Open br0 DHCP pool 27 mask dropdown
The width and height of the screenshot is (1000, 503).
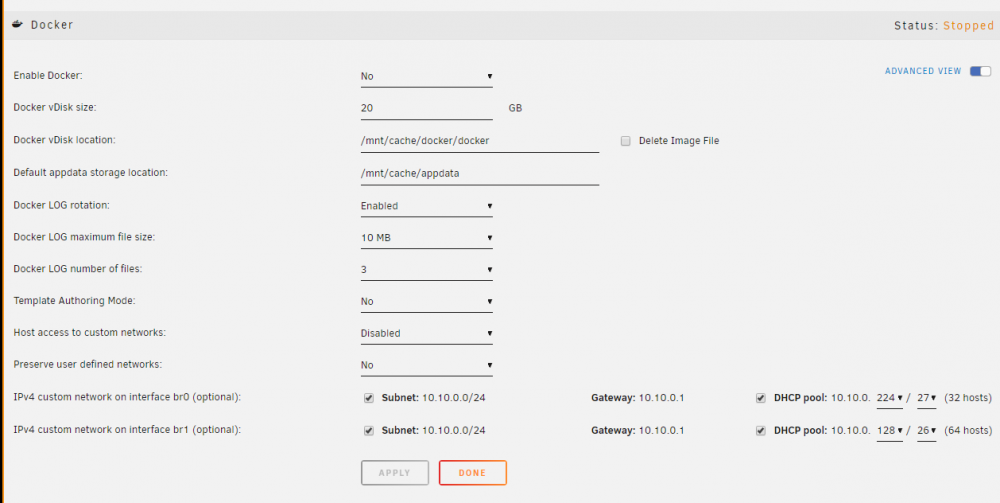pos(926,398)
